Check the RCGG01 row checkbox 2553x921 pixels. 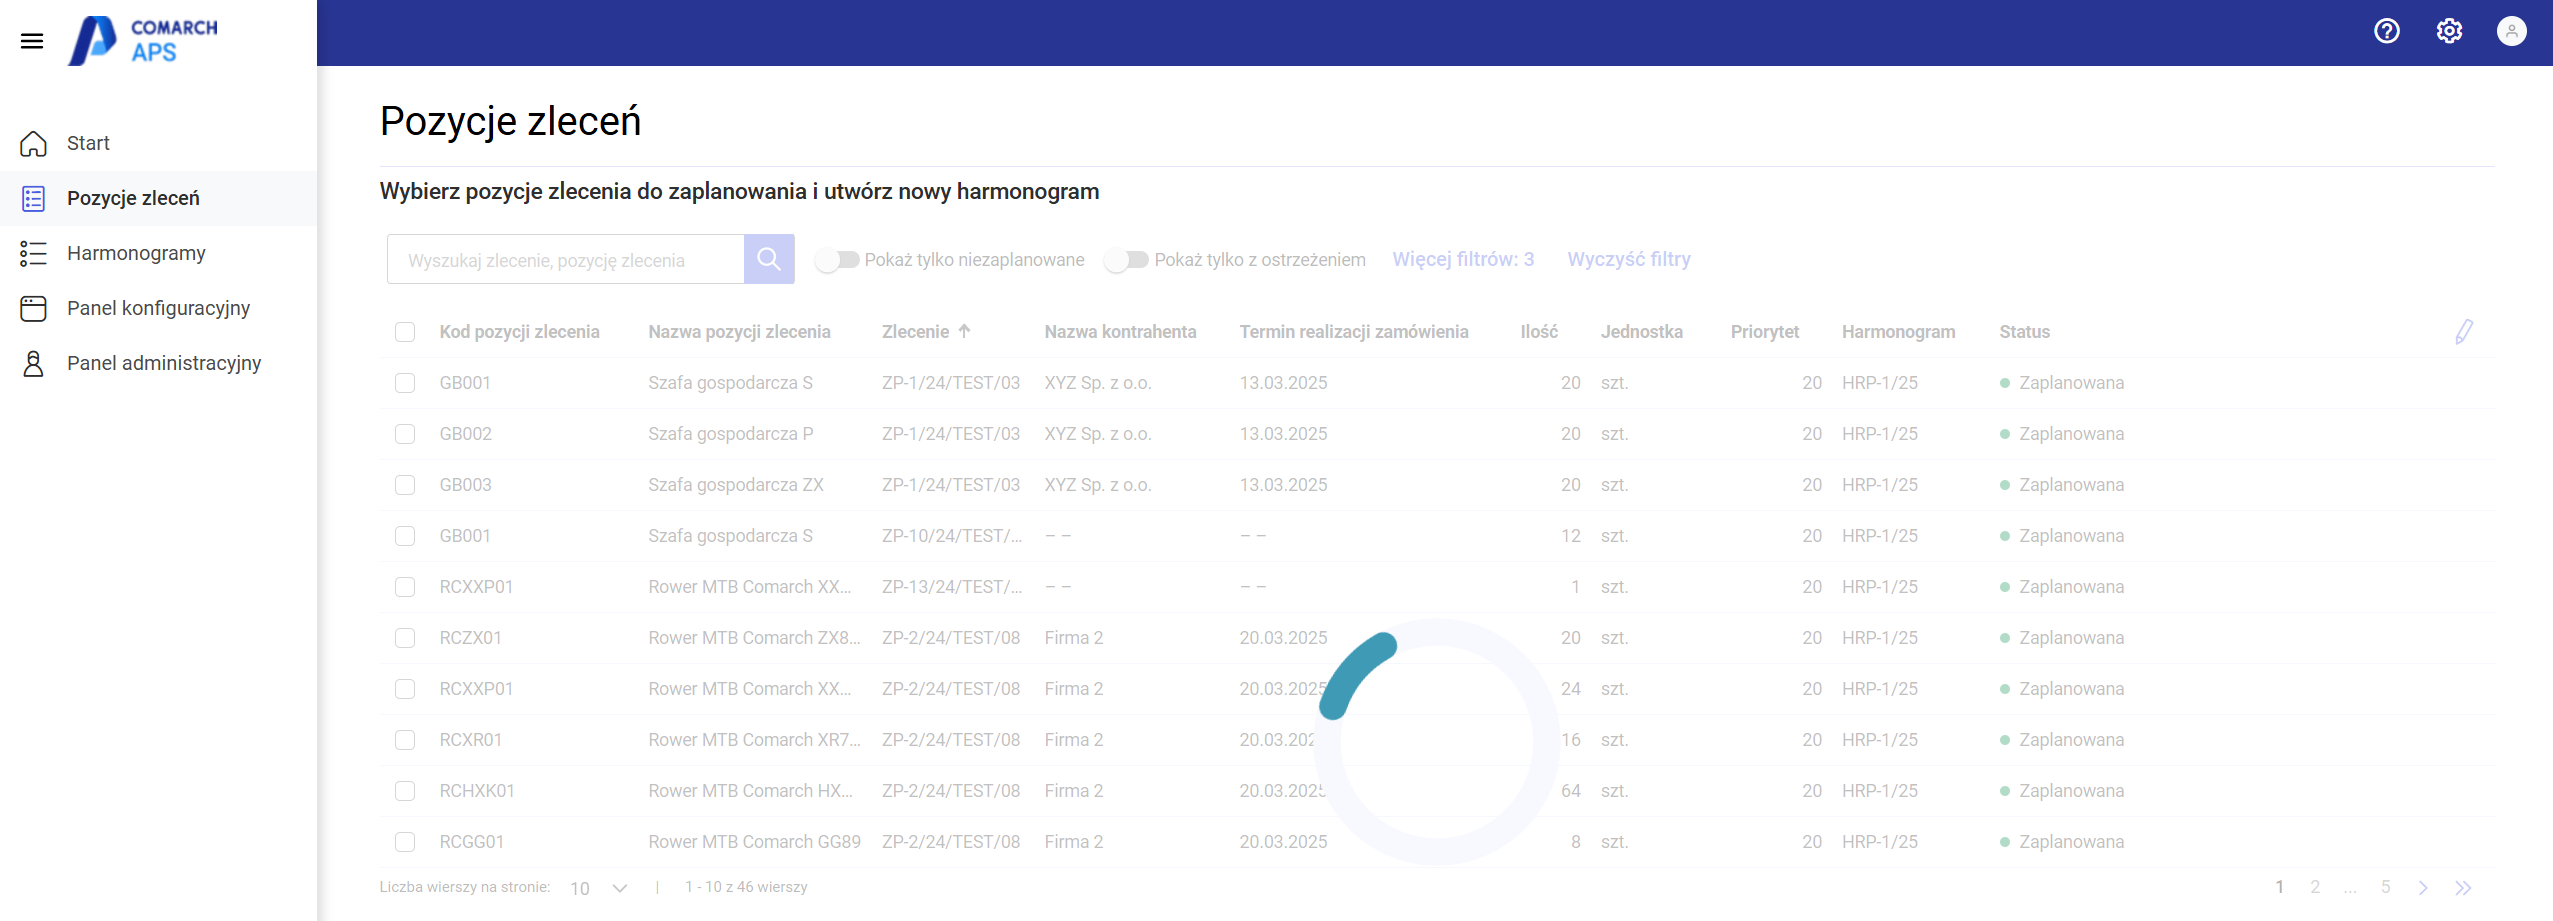pos(405,842)
